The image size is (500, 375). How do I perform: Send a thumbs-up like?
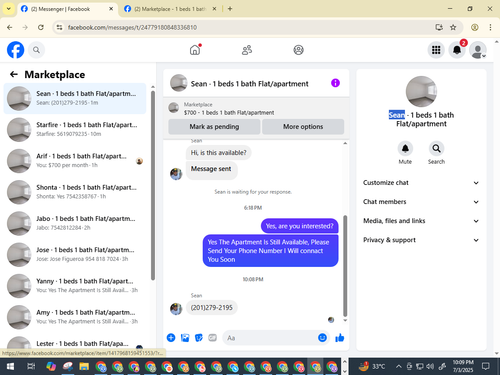pos(340,338)
